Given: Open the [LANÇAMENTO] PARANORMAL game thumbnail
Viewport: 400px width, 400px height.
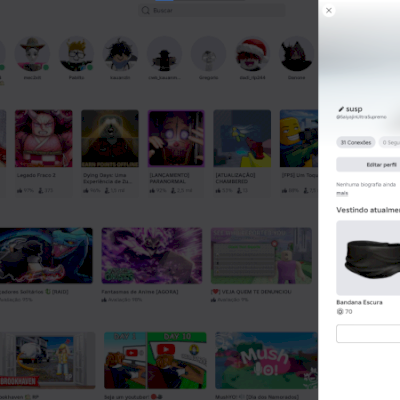Looking at the screenshot, I should click(176, 138).
